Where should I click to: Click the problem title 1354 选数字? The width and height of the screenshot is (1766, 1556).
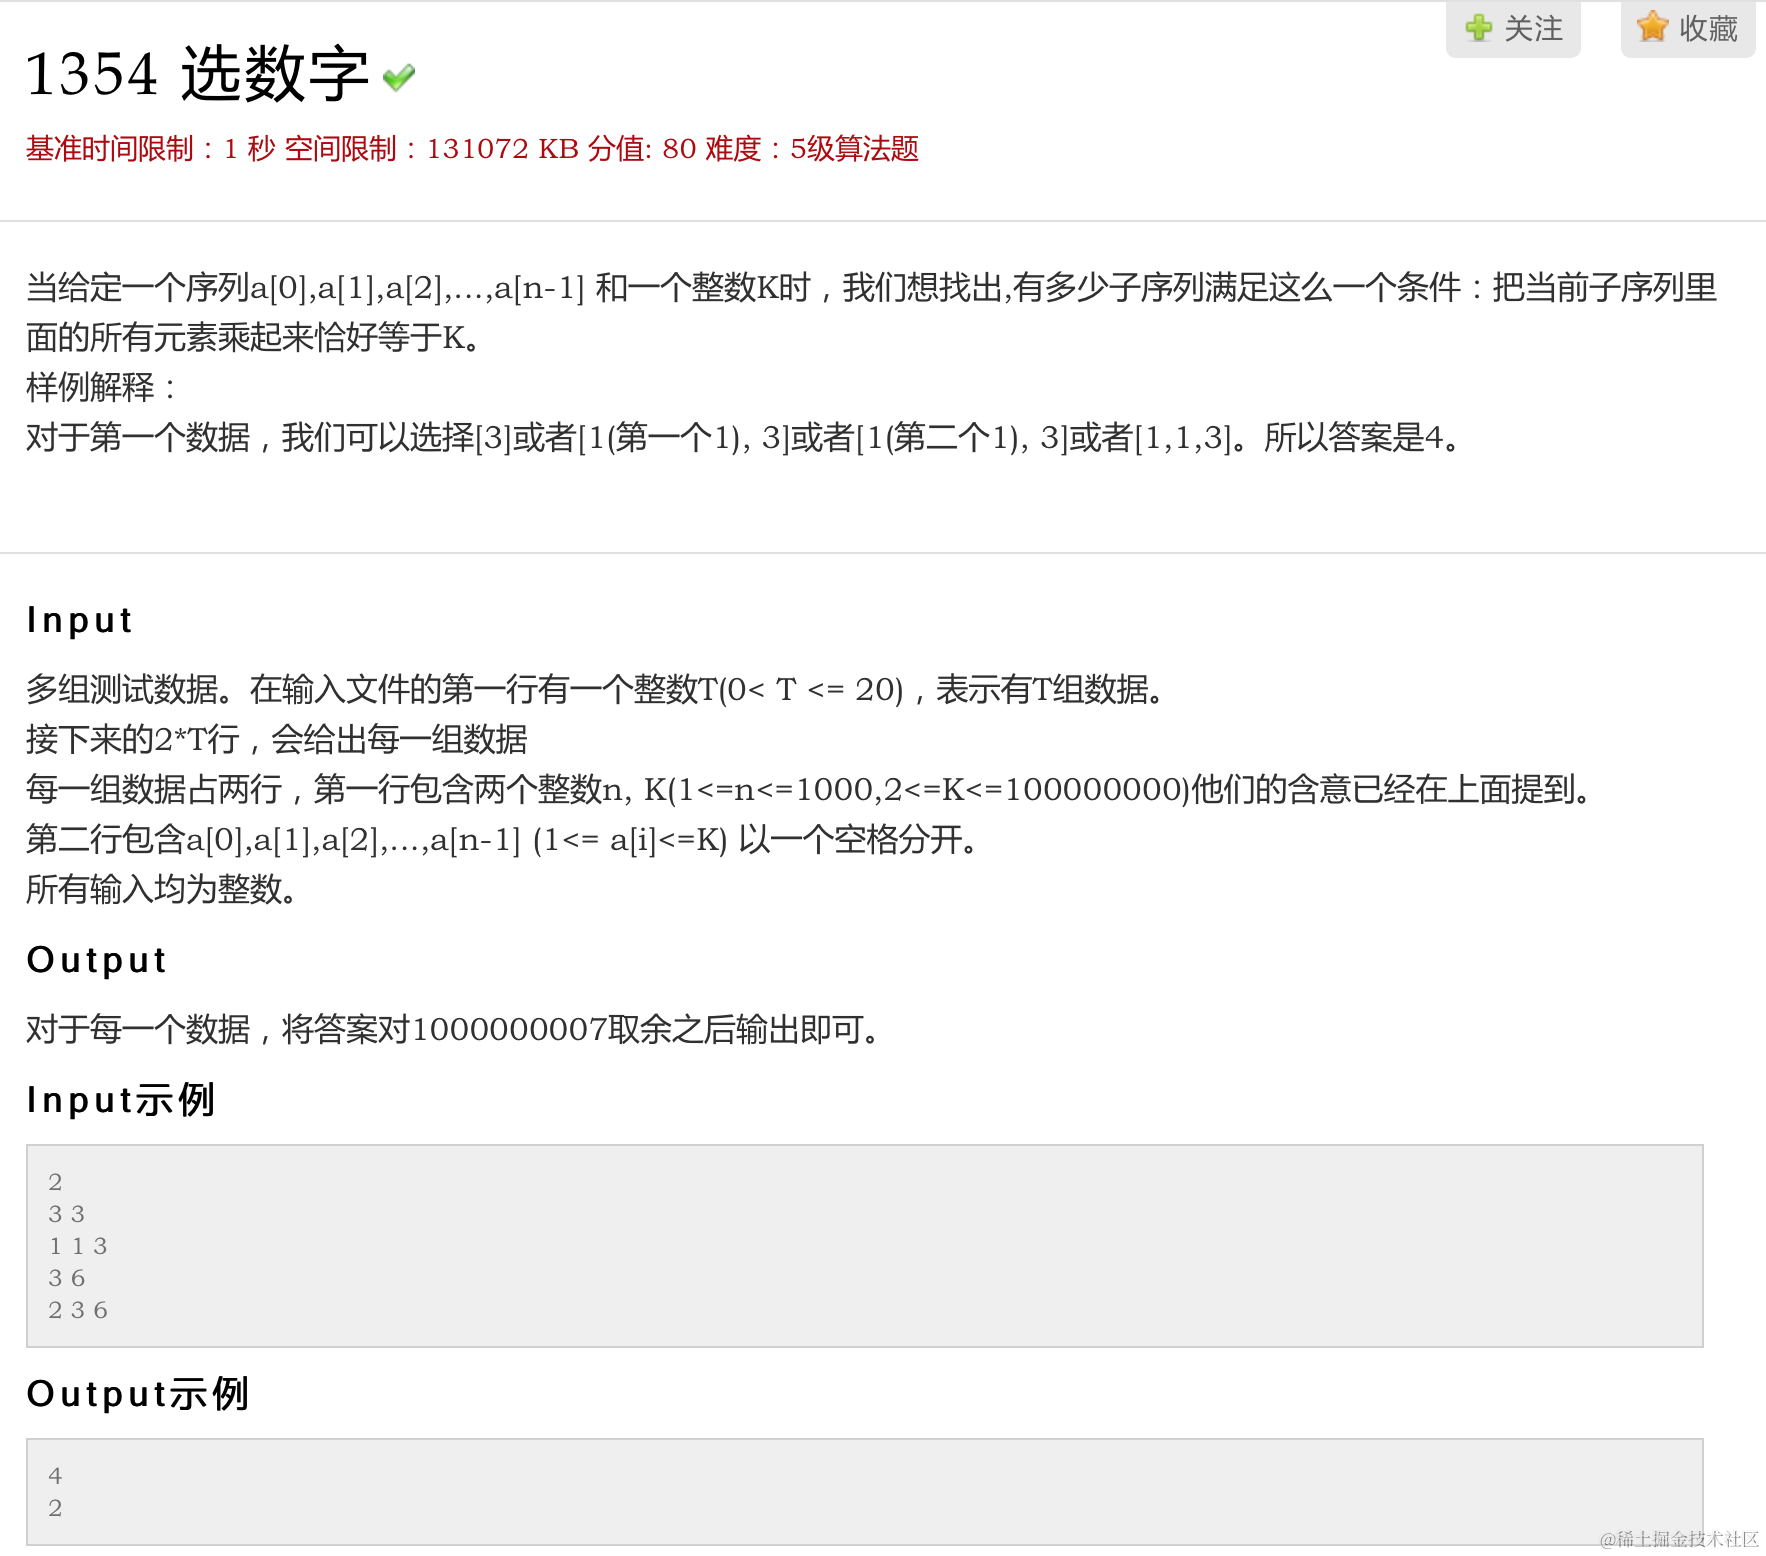click(x=197, y=74)
